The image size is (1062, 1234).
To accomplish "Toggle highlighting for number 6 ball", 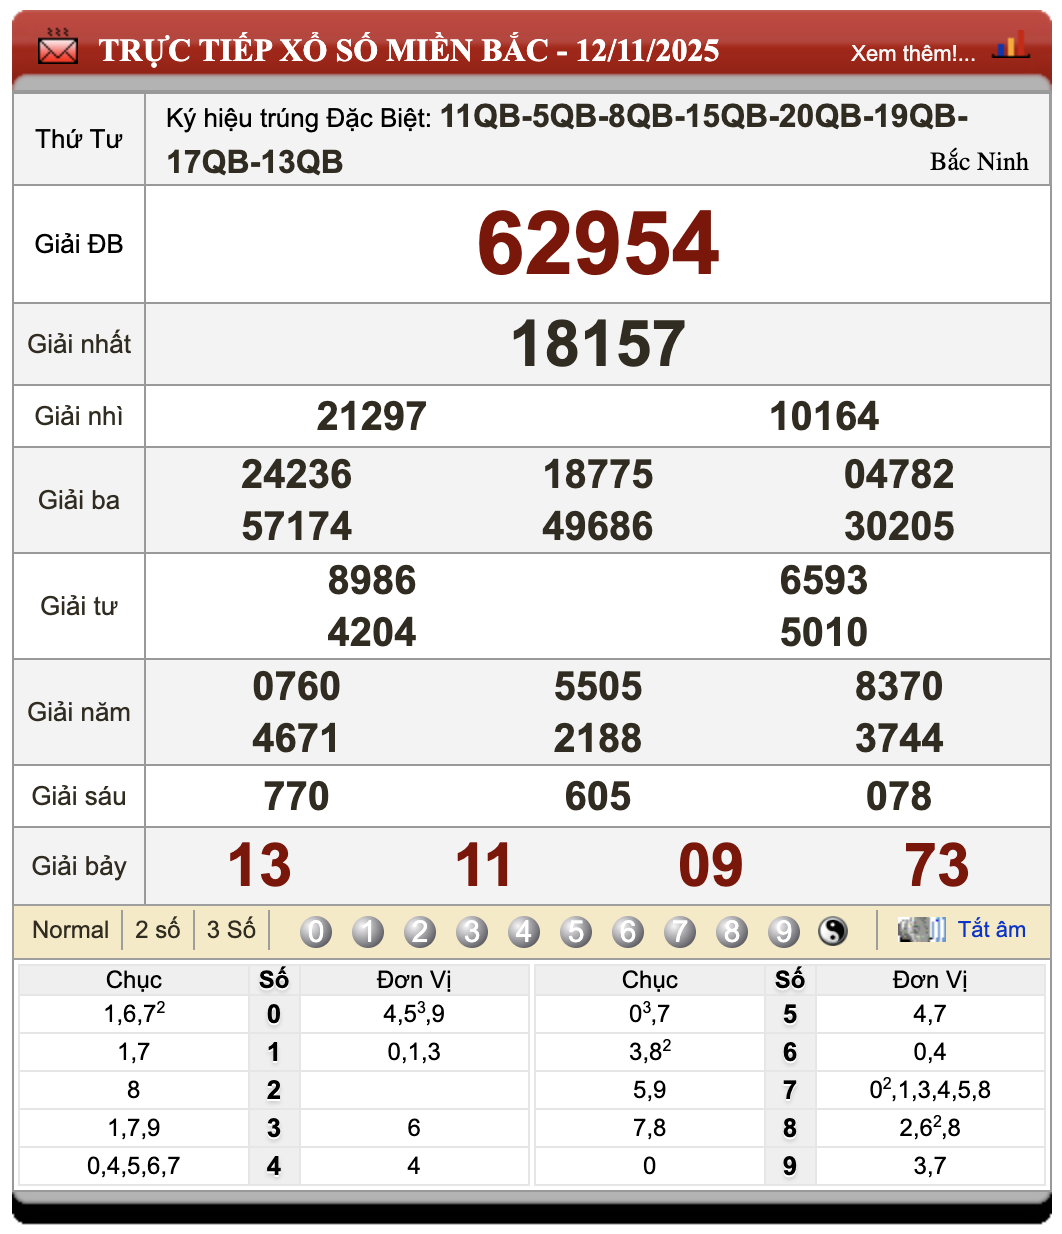I will click(x=628, y=930).
